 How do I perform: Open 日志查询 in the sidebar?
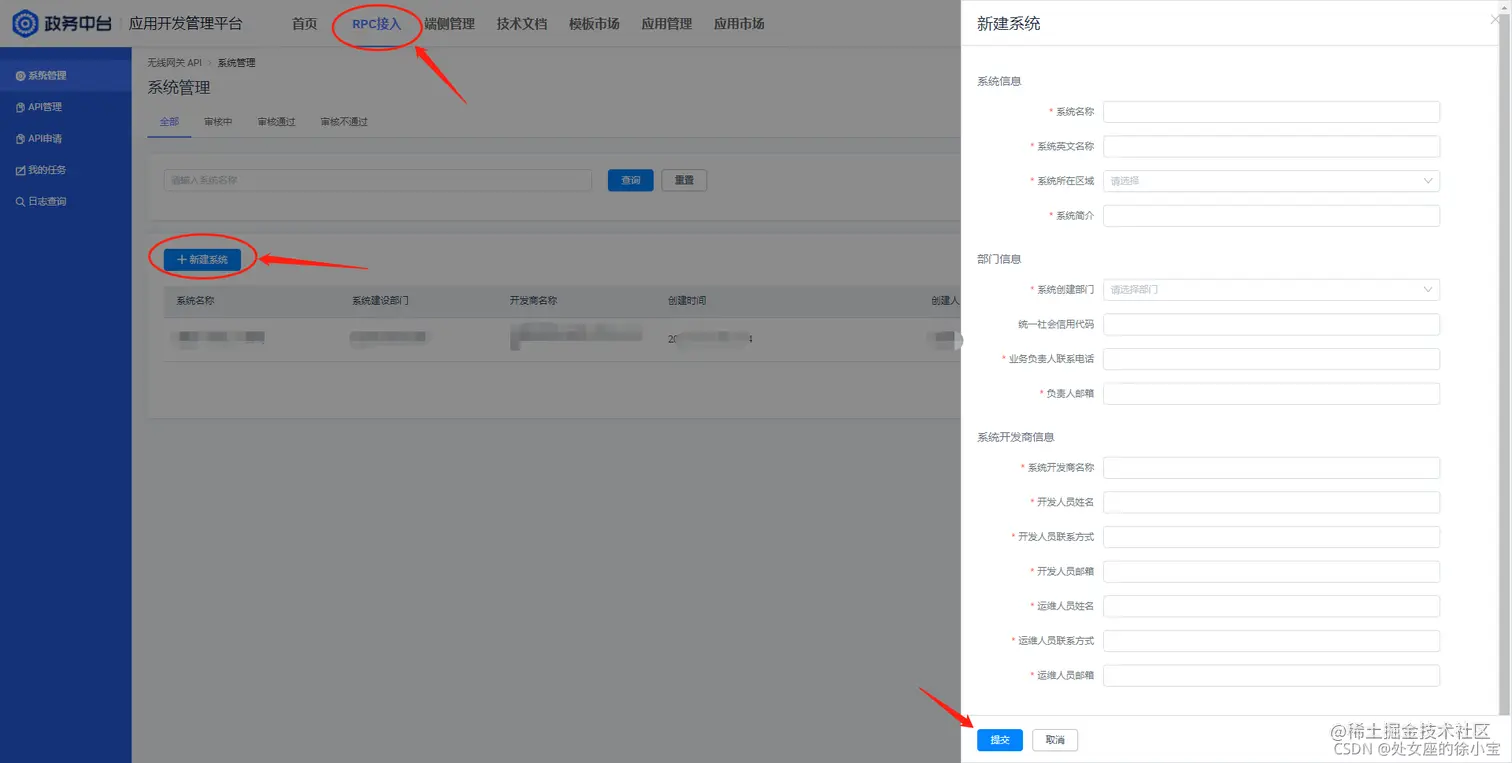click(65, 201)
